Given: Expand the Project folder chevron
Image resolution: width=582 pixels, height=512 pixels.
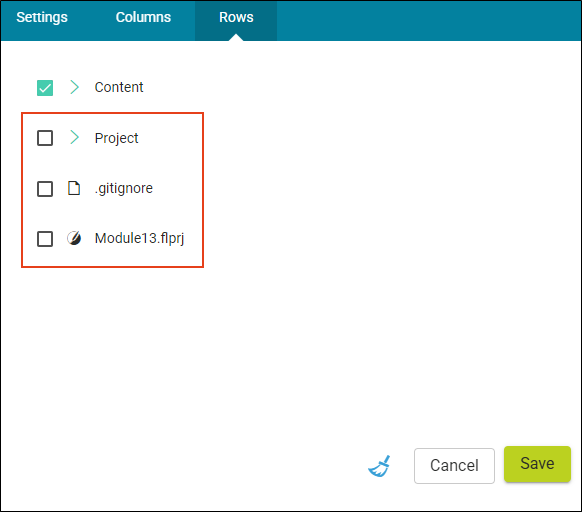Looking at the screenshot, I should coord(75,137).
